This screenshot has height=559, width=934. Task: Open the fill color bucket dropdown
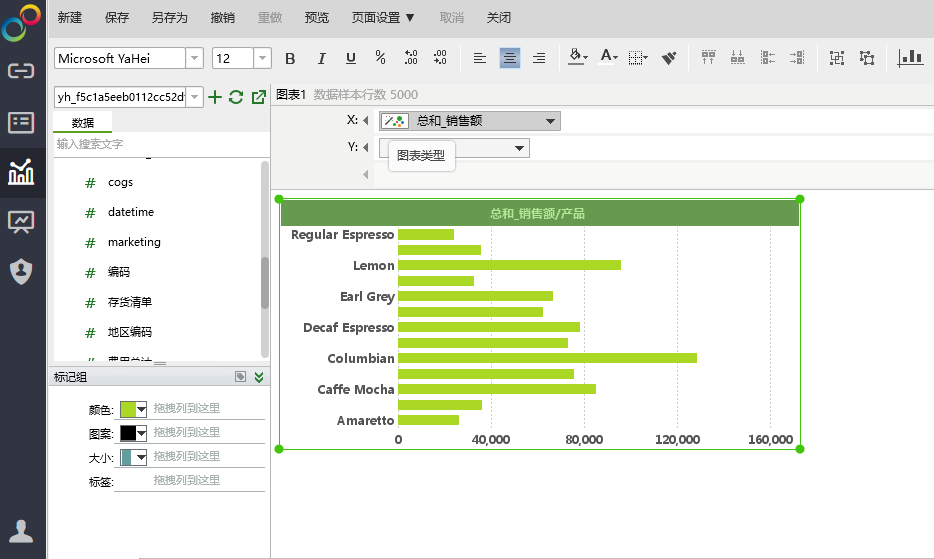click(577, 57)
